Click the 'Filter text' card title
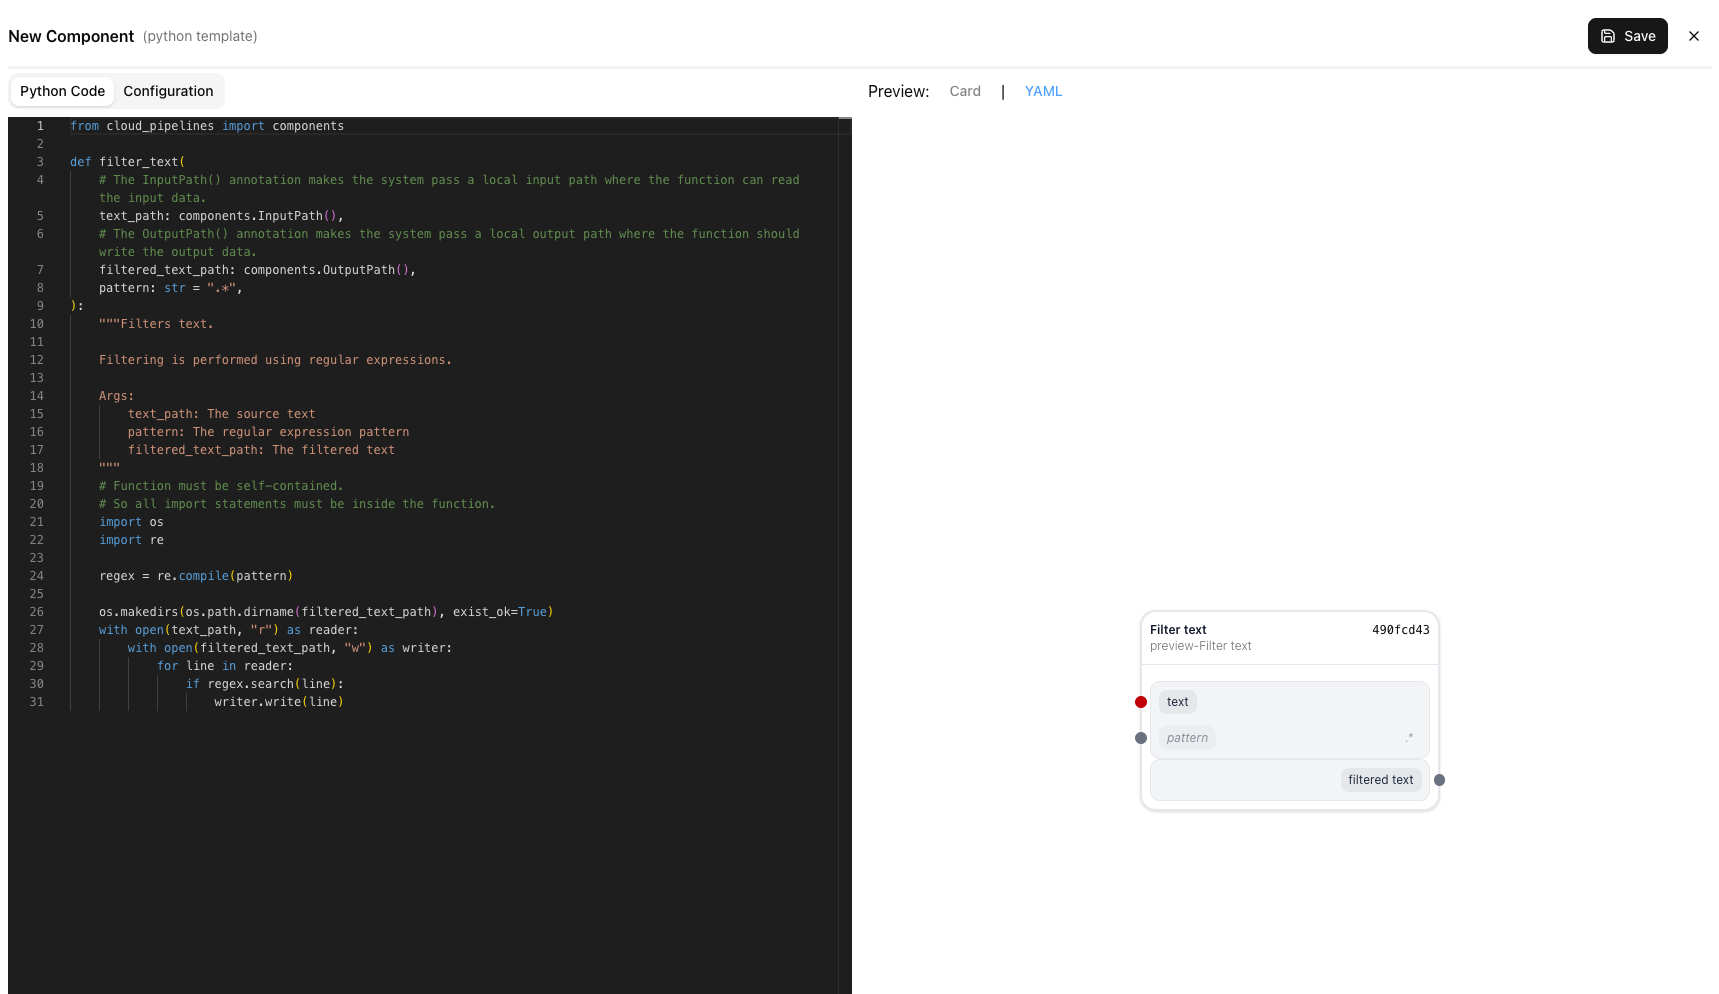This screenshot has width=1719, height=994. (1178, 629)
